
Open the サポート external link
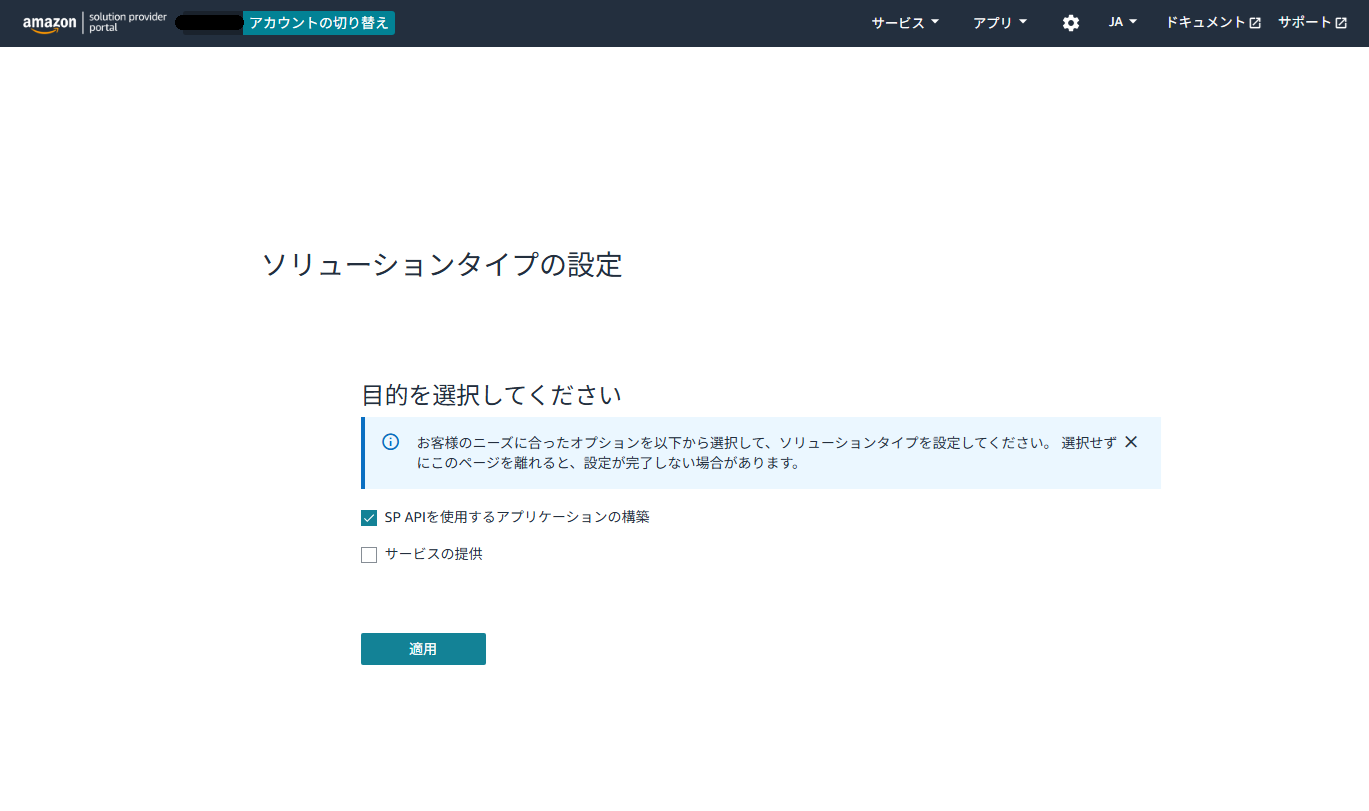click(x=1312, y=23)
